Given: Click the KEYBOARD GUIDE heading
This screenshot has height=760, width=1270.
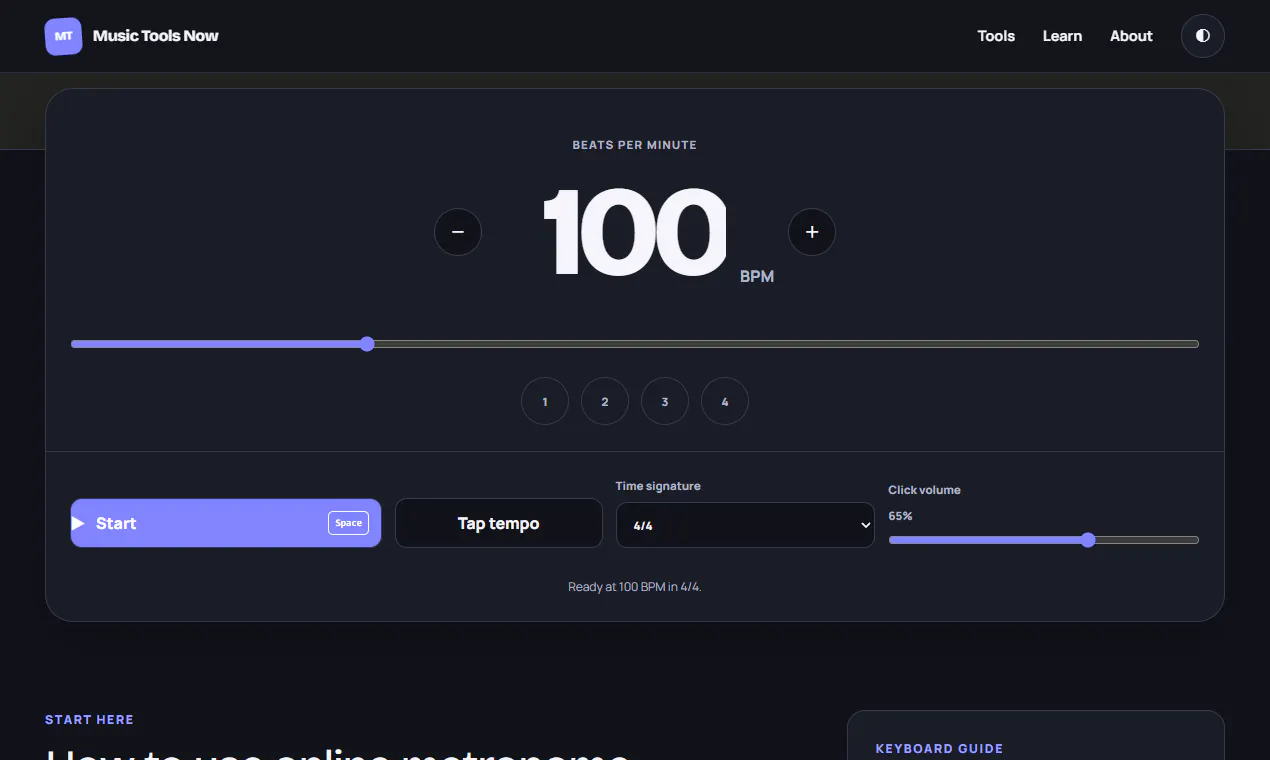Looking at the screenshot, I should click(939, 749).
